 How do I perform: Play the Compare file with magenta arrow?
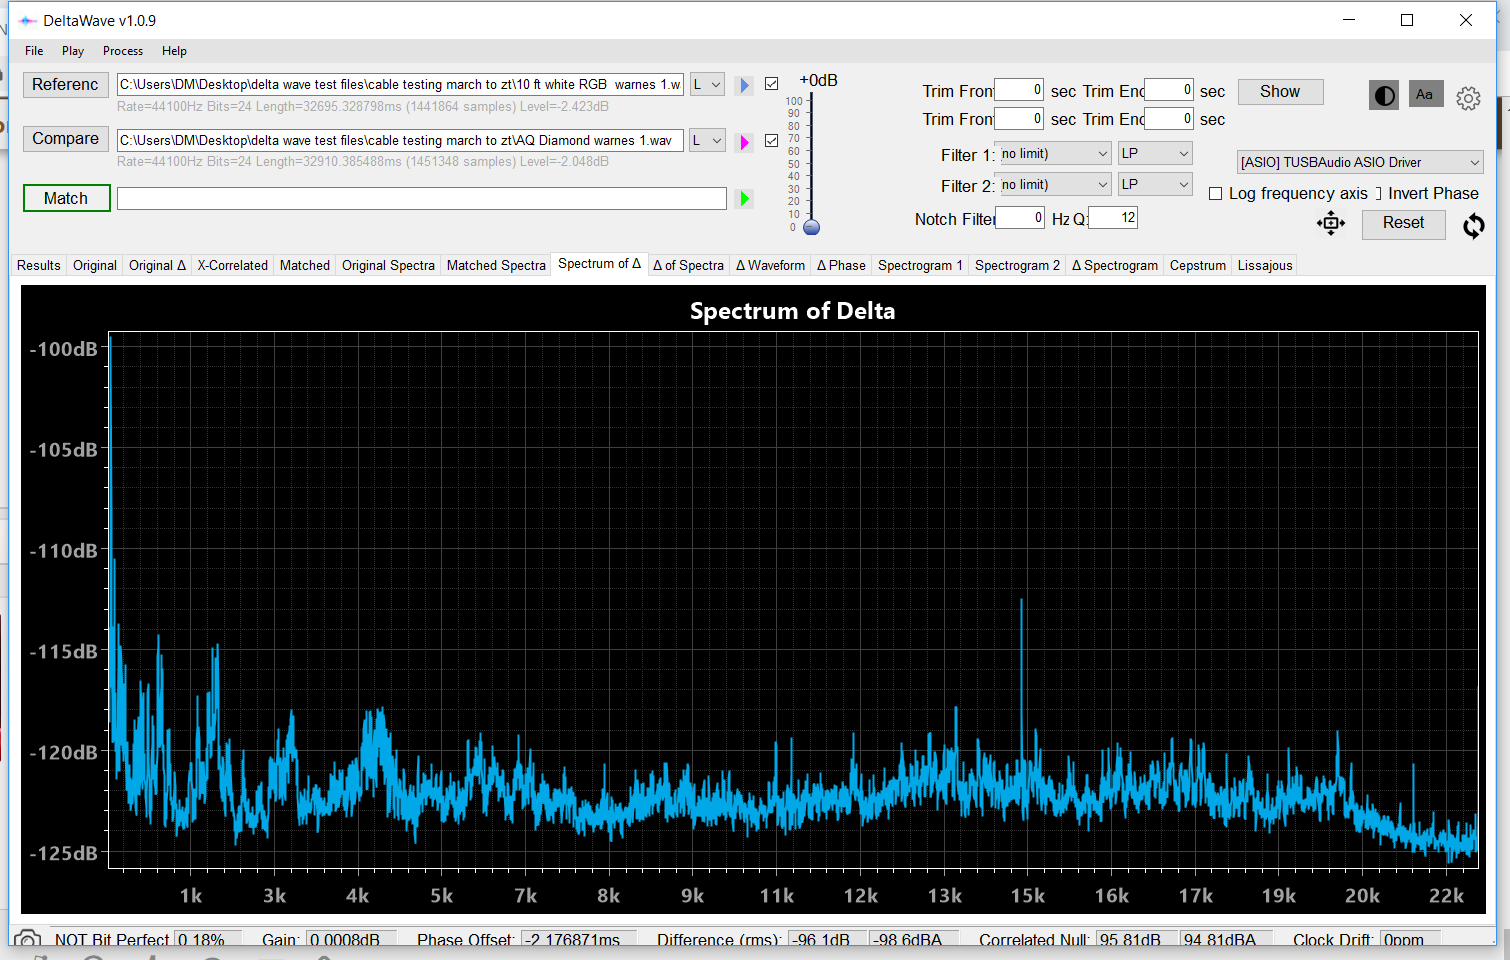coord(744,142)
